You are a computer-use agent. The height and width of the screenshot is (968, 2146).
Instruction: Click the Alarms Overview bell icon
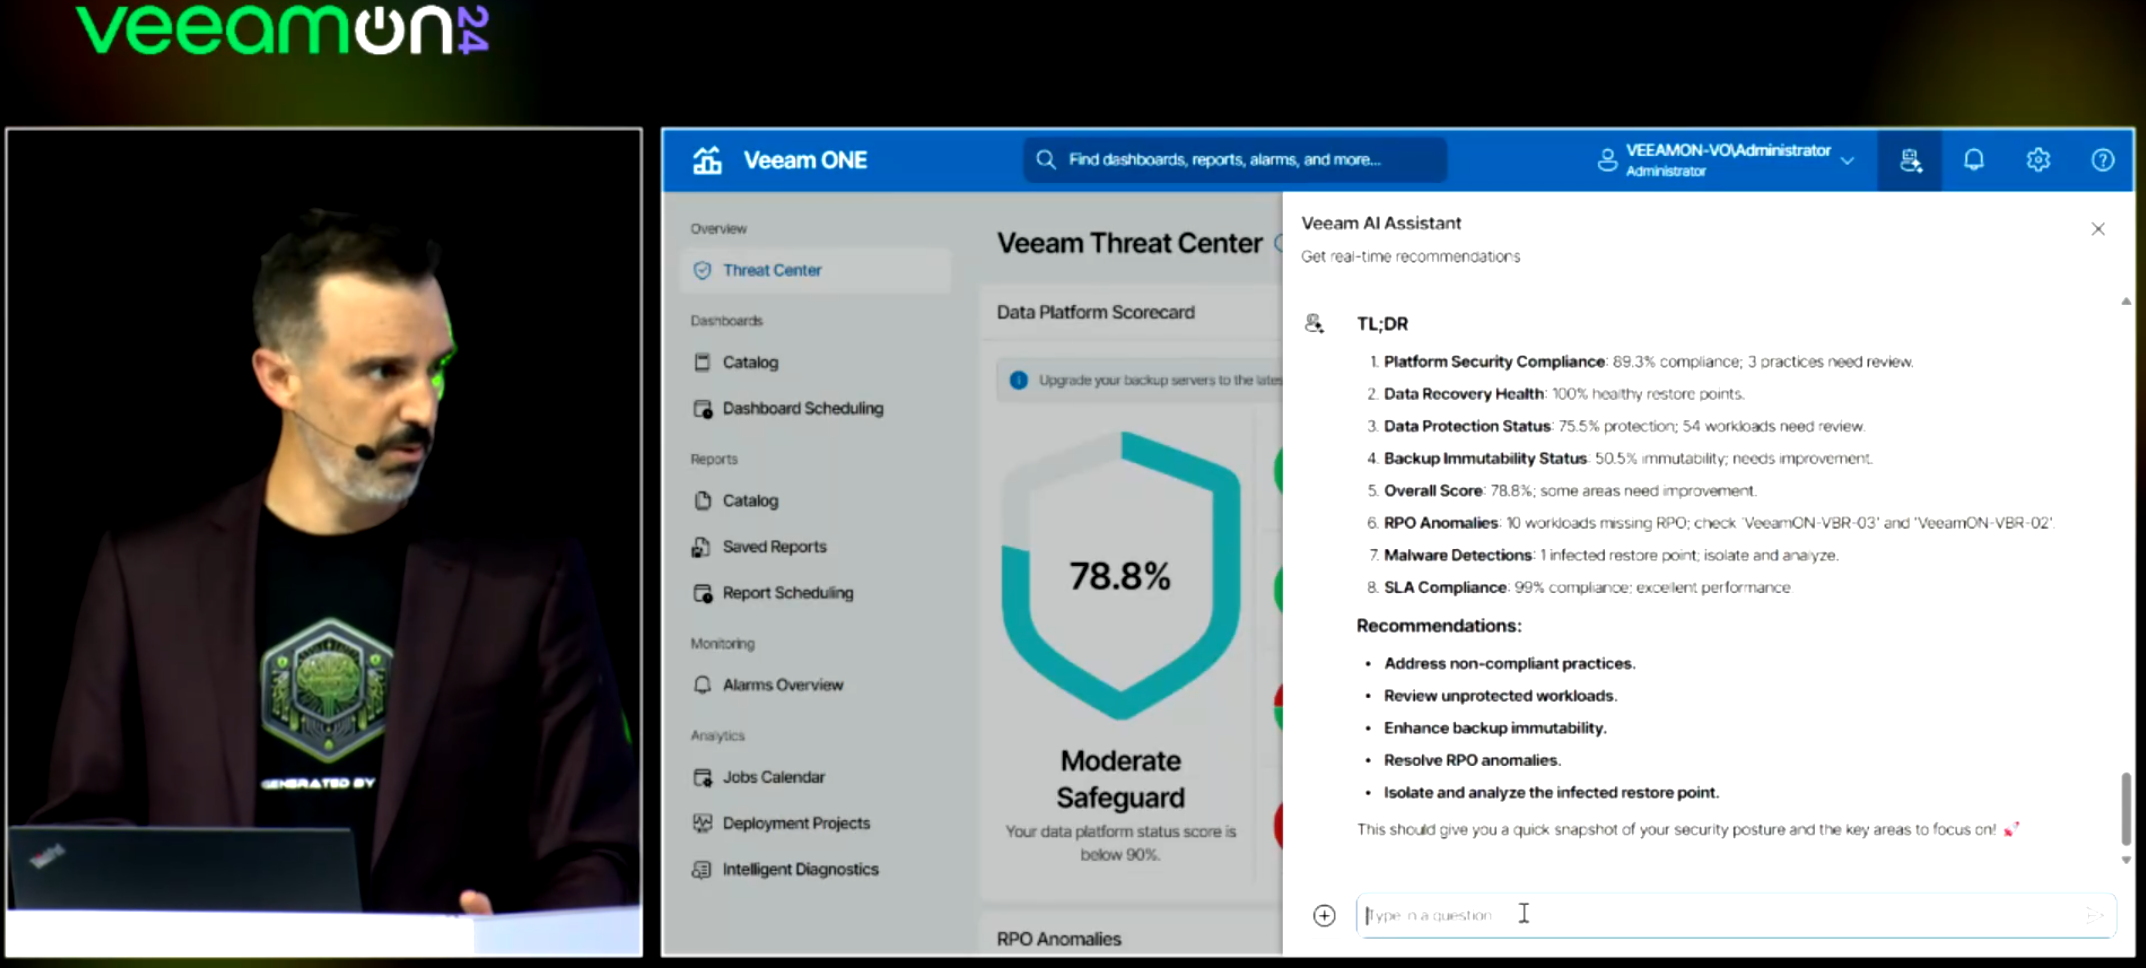point(702,684)
